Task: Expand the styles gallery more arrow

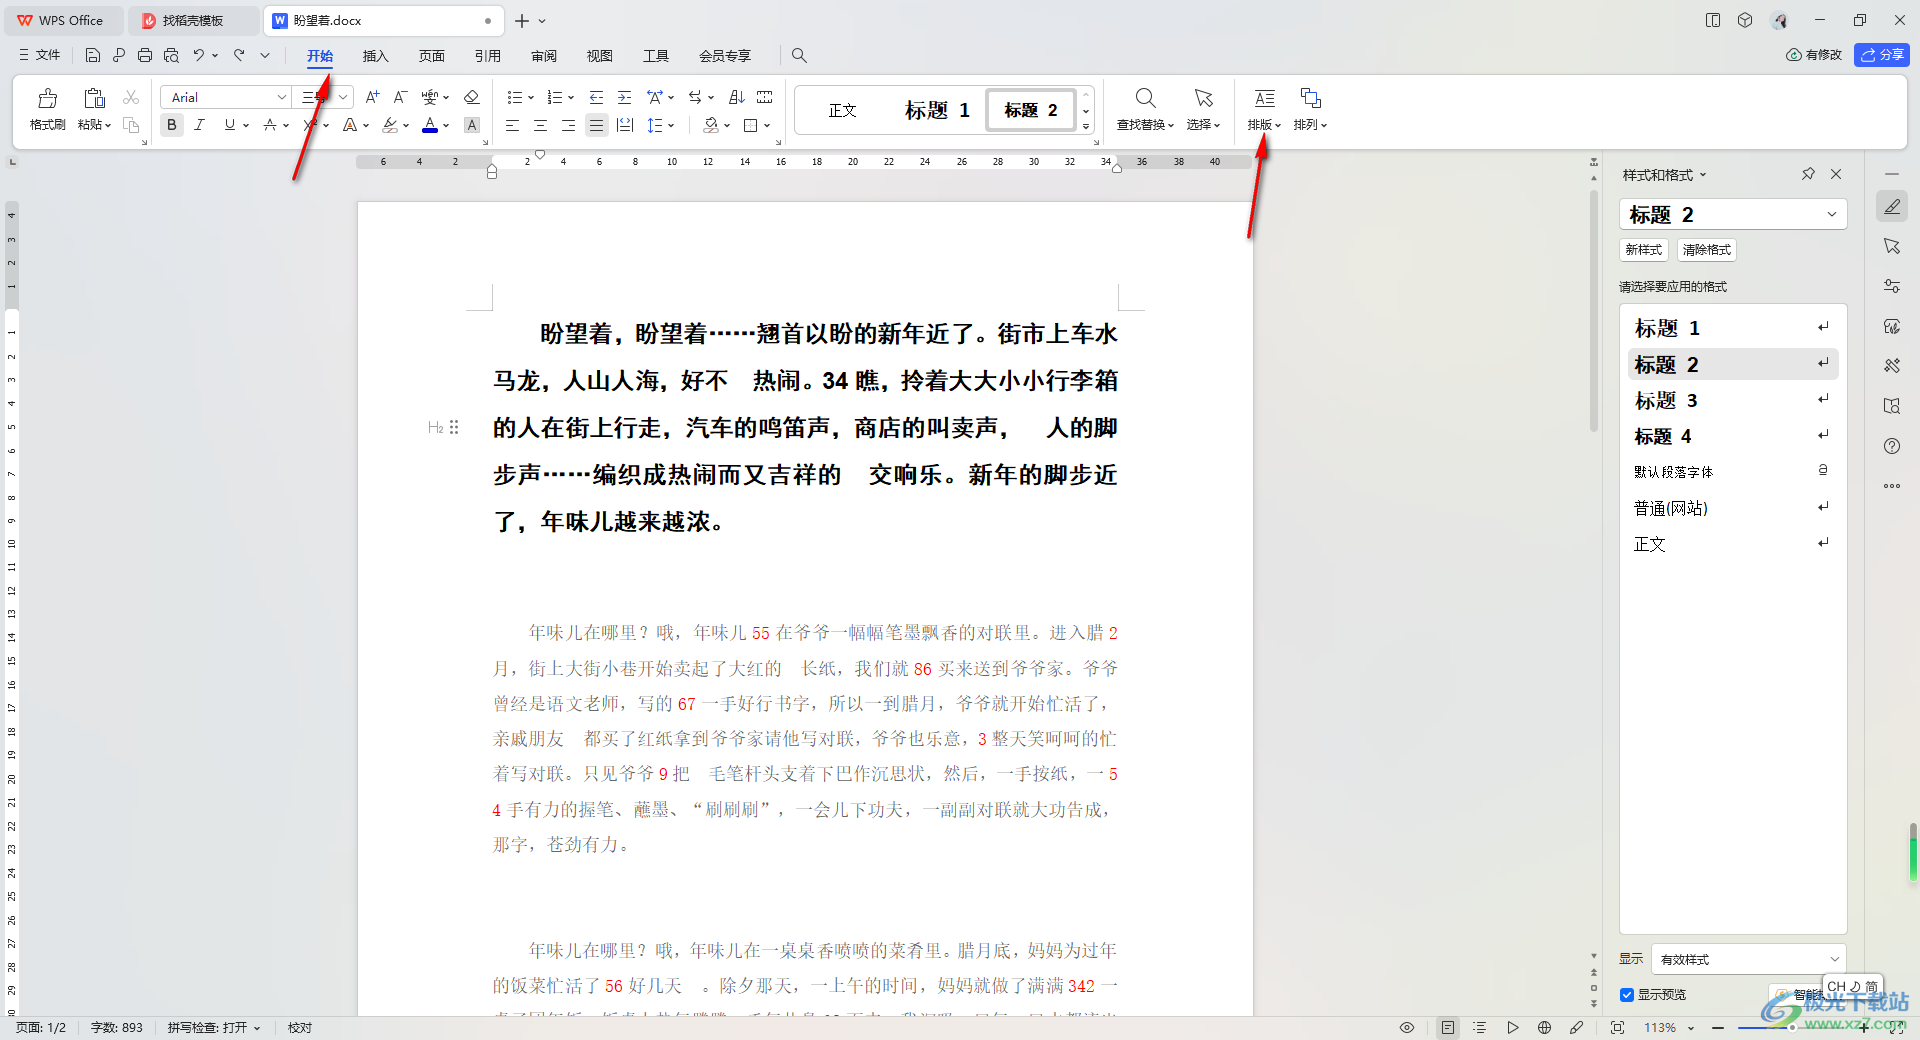Action: [x=1086, y=127]
